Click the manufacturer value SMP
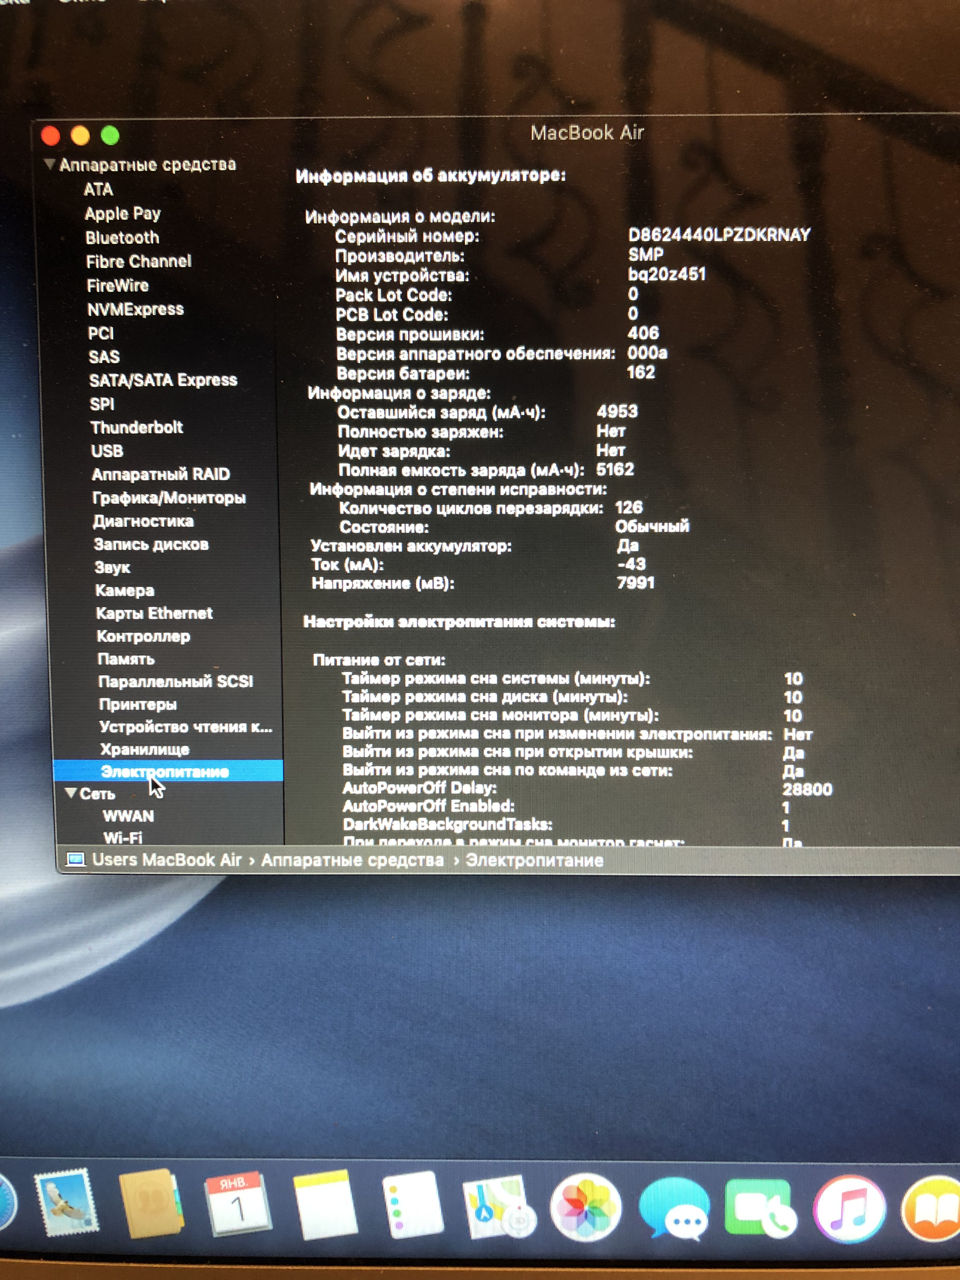Image resolution: width=960 pixels, height=1280 pixels. click(645, 254)
